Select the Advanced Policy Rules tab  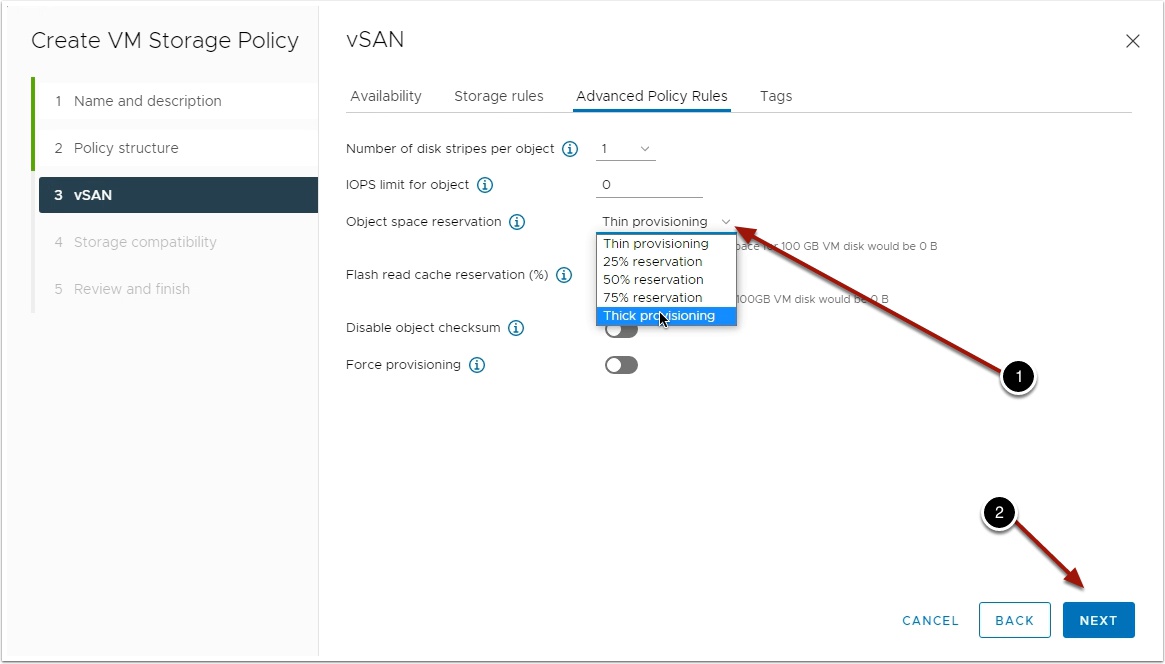pos(652,97)
